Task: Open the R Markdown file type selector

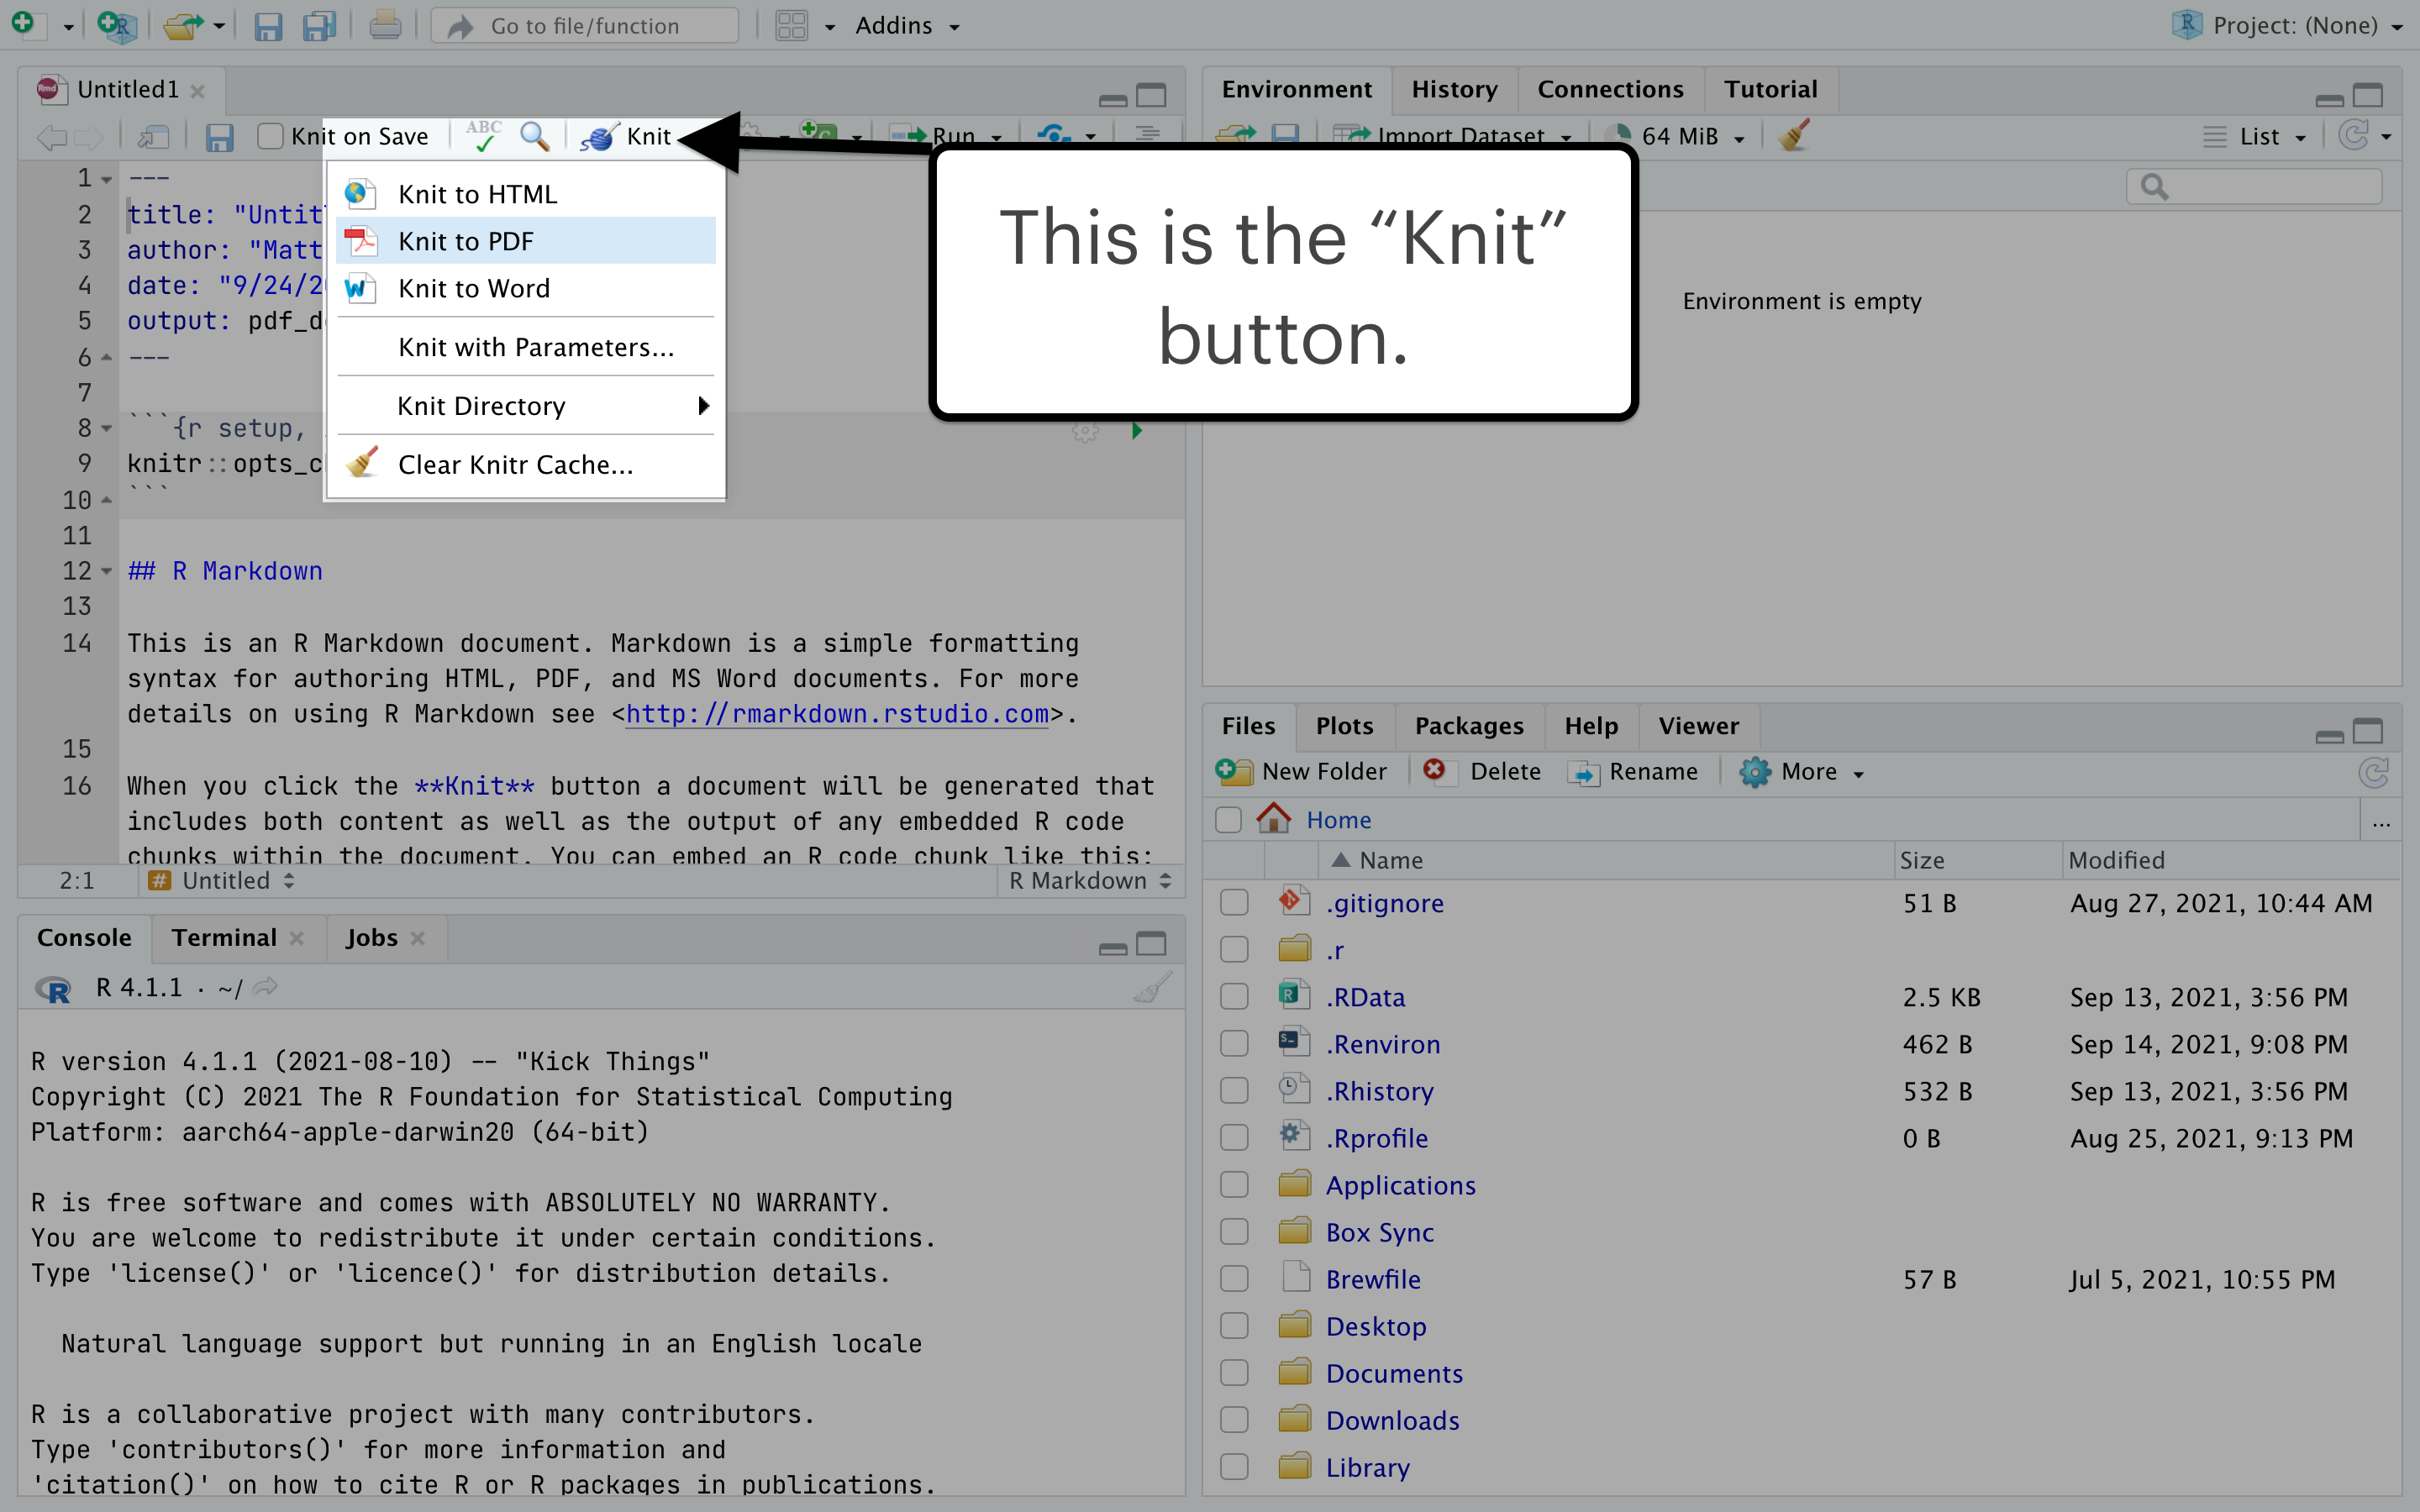Action: (x=1090, y=881)
